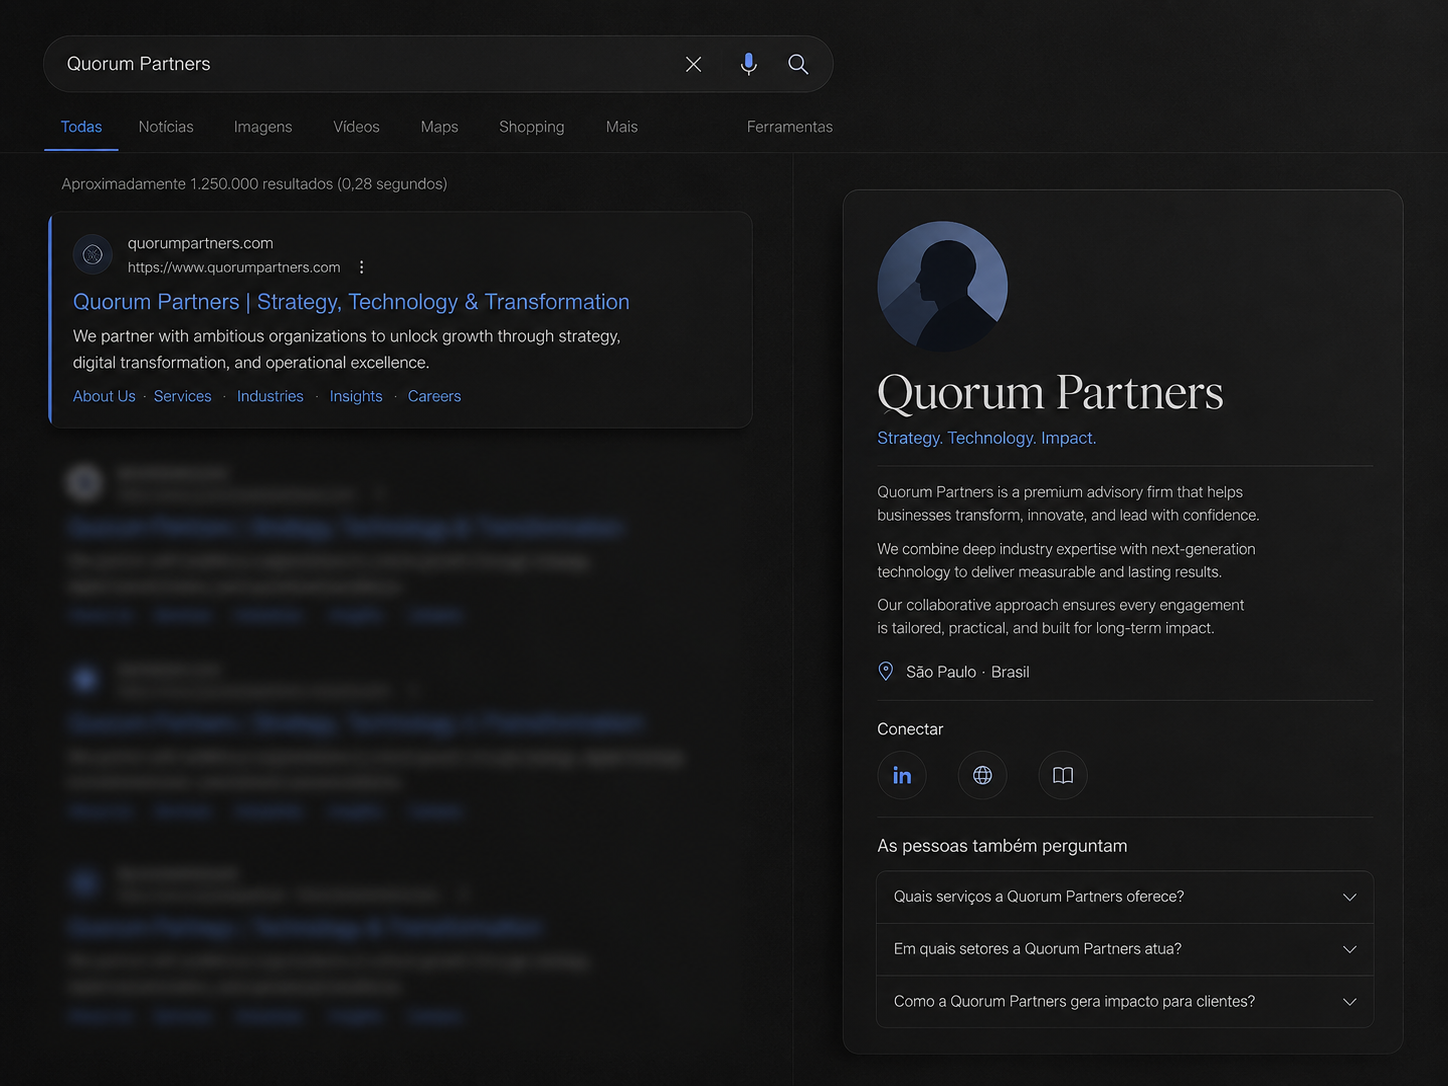
Task: Select the Todas tab
Action: (81, 127)
